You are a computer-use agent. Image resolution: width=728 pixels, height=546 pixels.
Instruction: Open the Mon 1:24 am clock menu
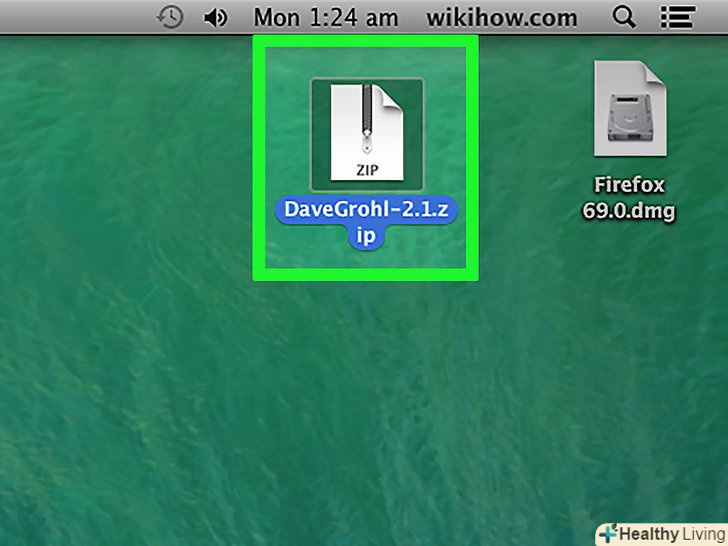coord(325,18)
